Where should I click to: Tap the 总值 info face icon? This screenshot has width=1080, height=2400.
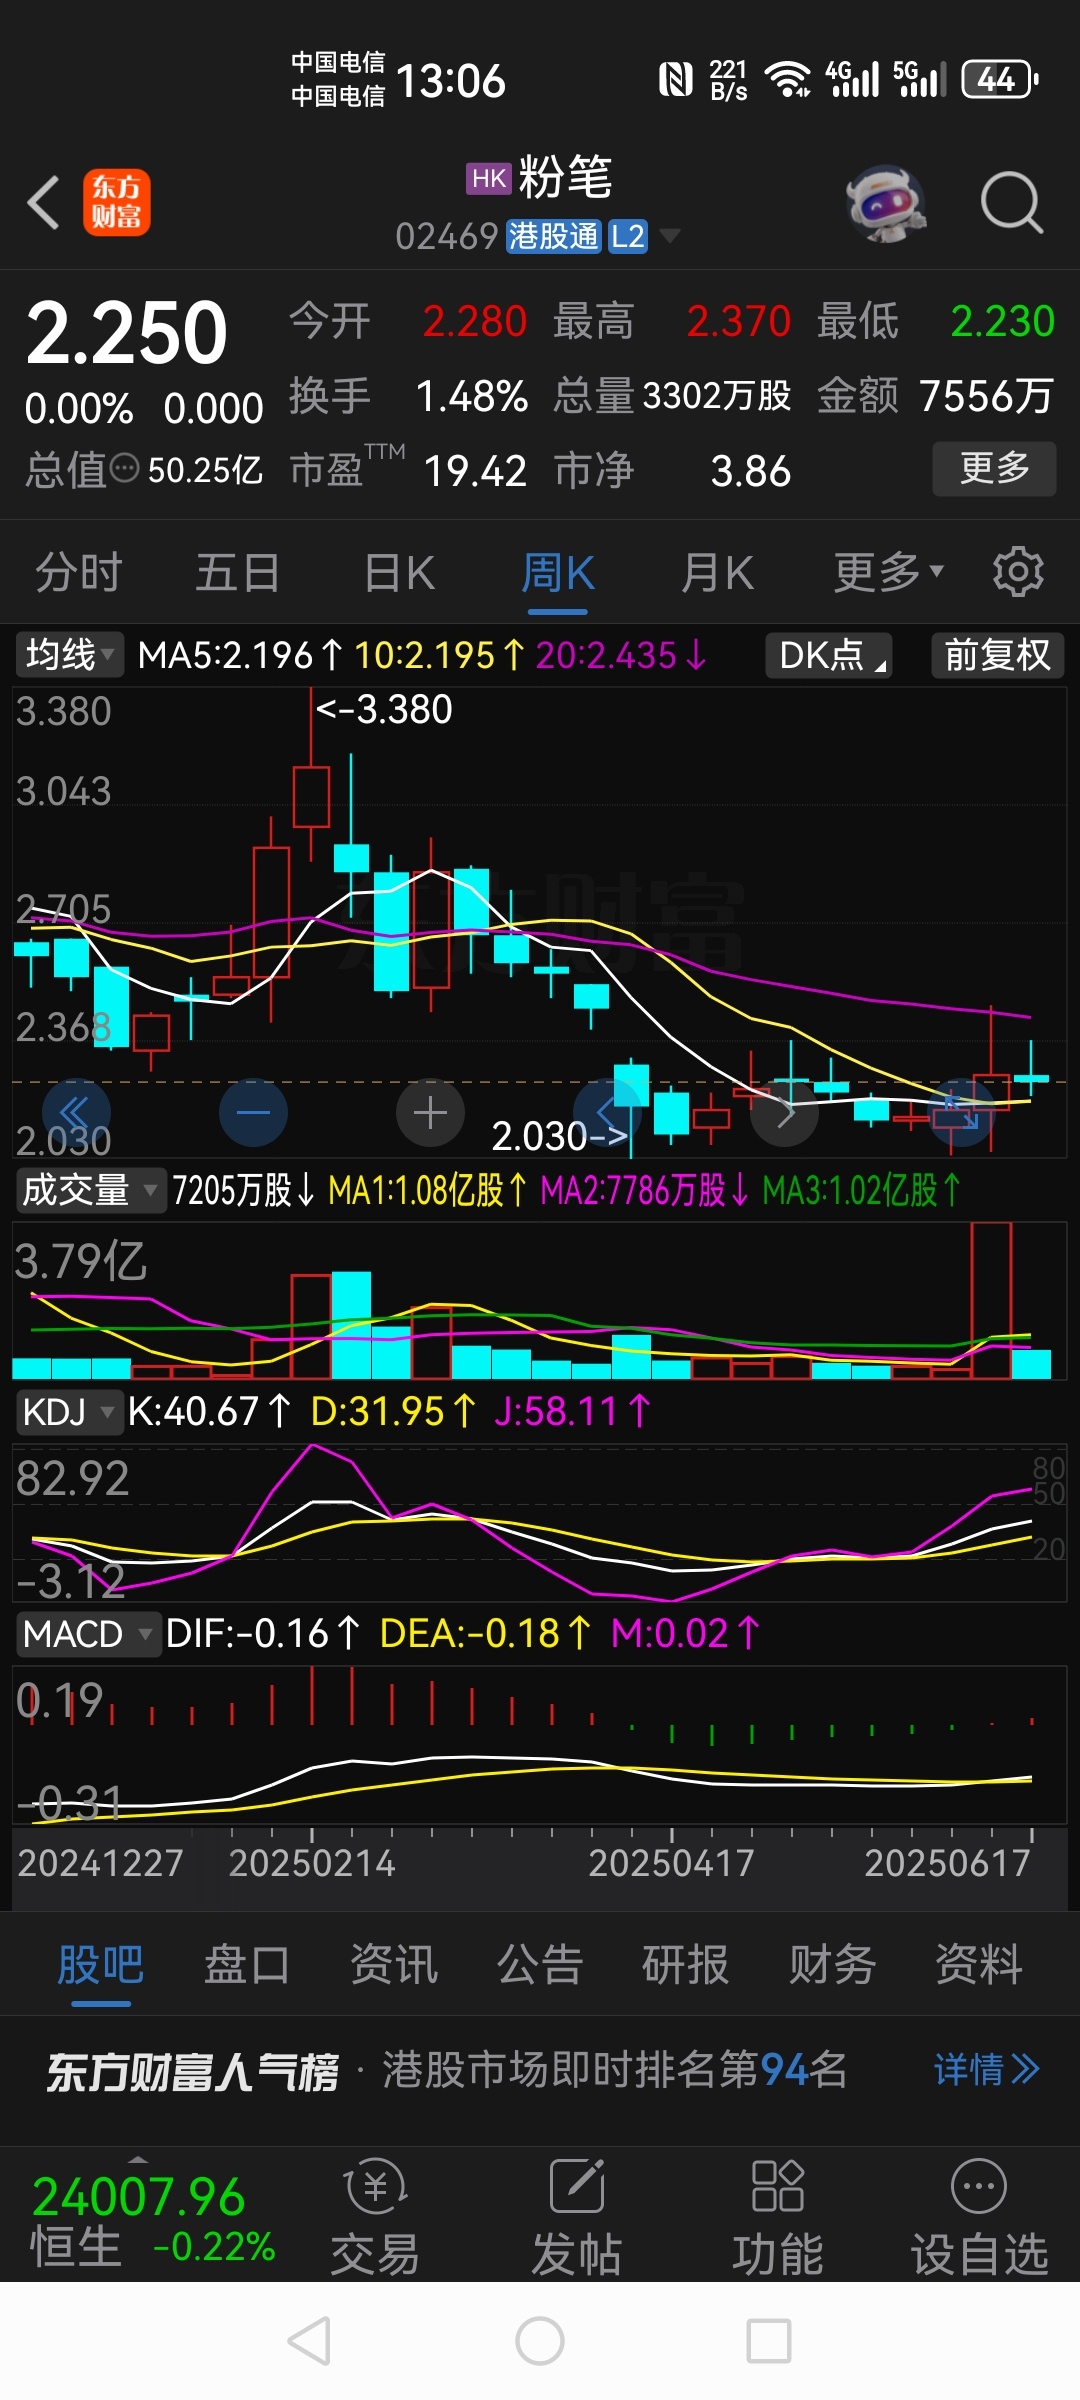tap(124, 468)
